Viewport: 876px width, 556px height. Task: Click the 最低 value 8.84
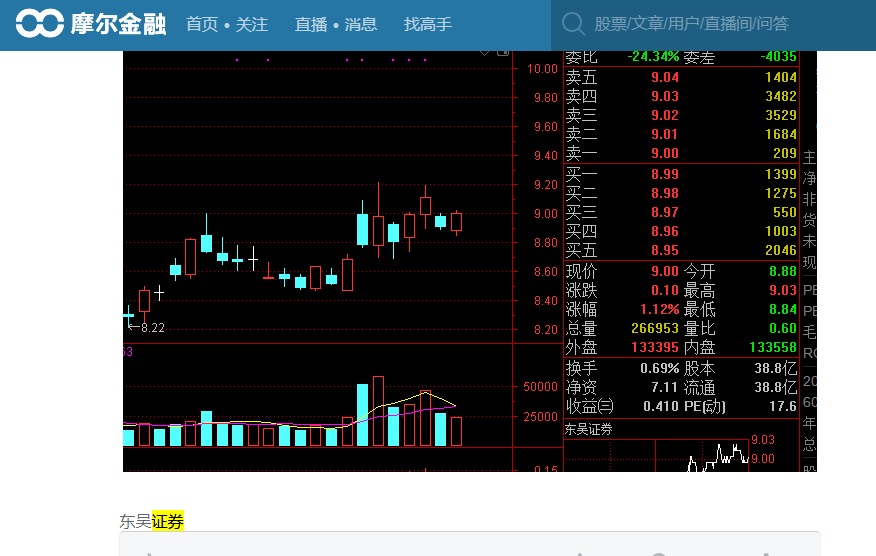point(783,309)
